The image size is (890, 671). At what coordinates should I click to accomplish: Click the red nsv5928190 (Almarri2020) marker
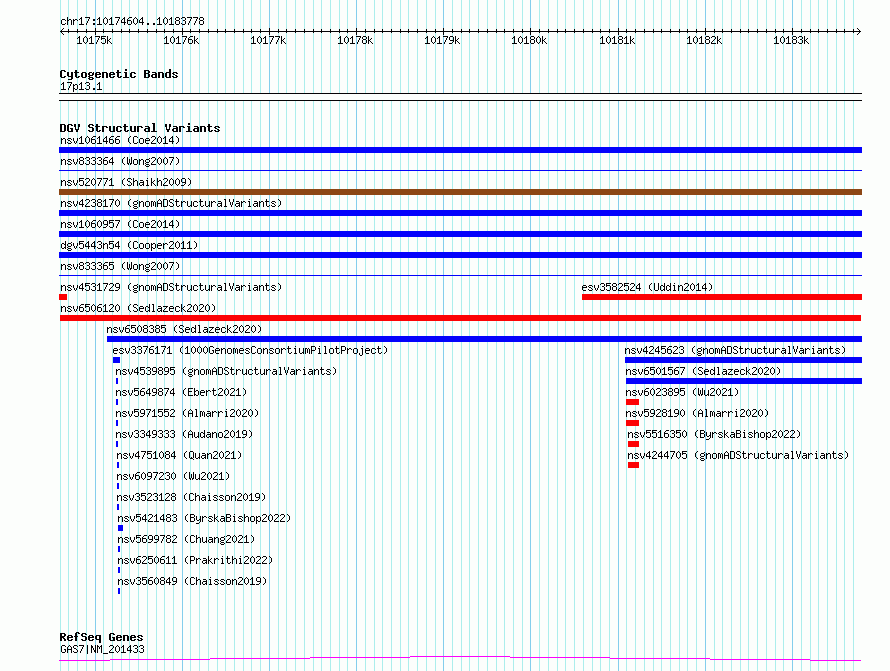(x=632, y=423)
